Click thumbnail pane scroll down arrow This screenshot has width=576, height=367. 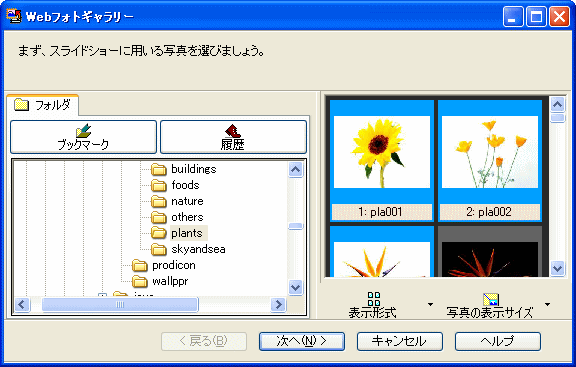(557, 268)
